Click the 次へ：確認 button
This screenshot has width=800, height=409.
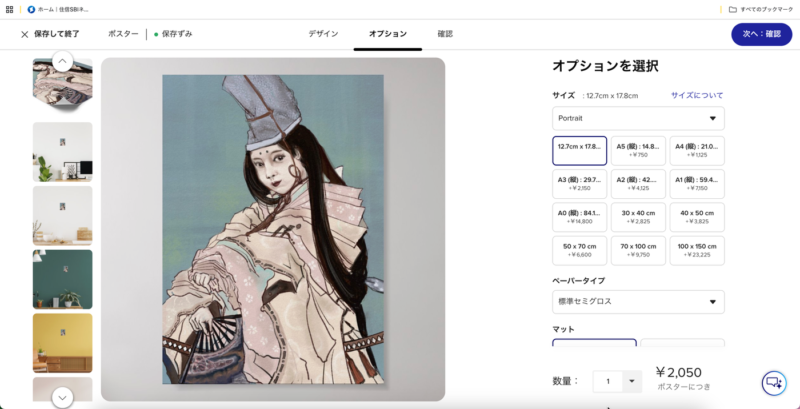(761, 34)
